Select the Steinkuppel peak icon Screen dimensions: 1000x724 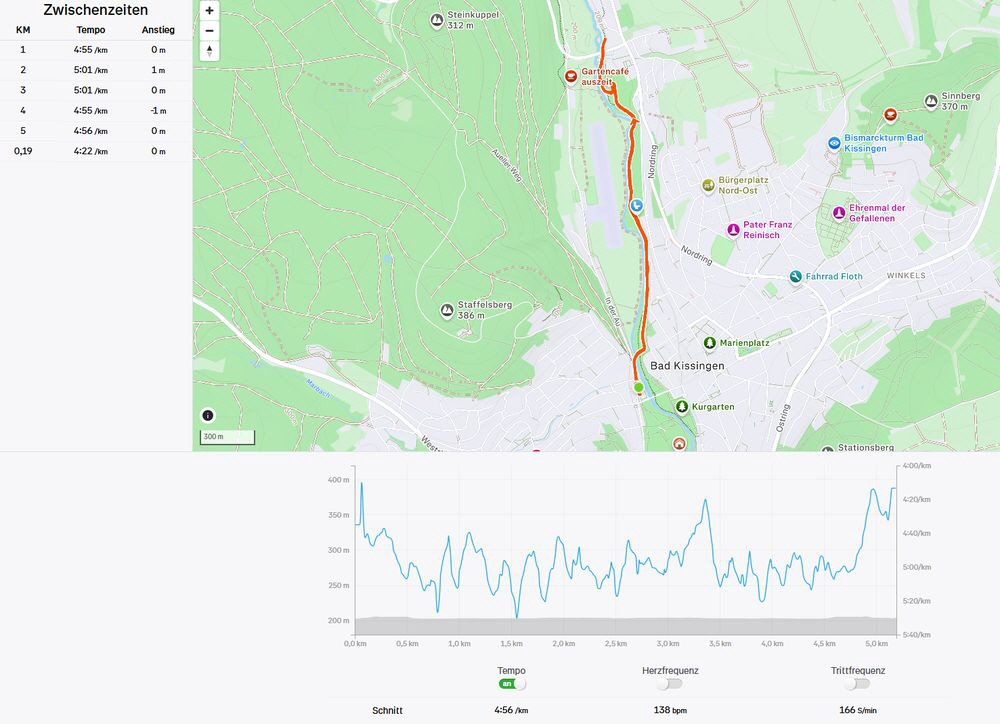437,20
